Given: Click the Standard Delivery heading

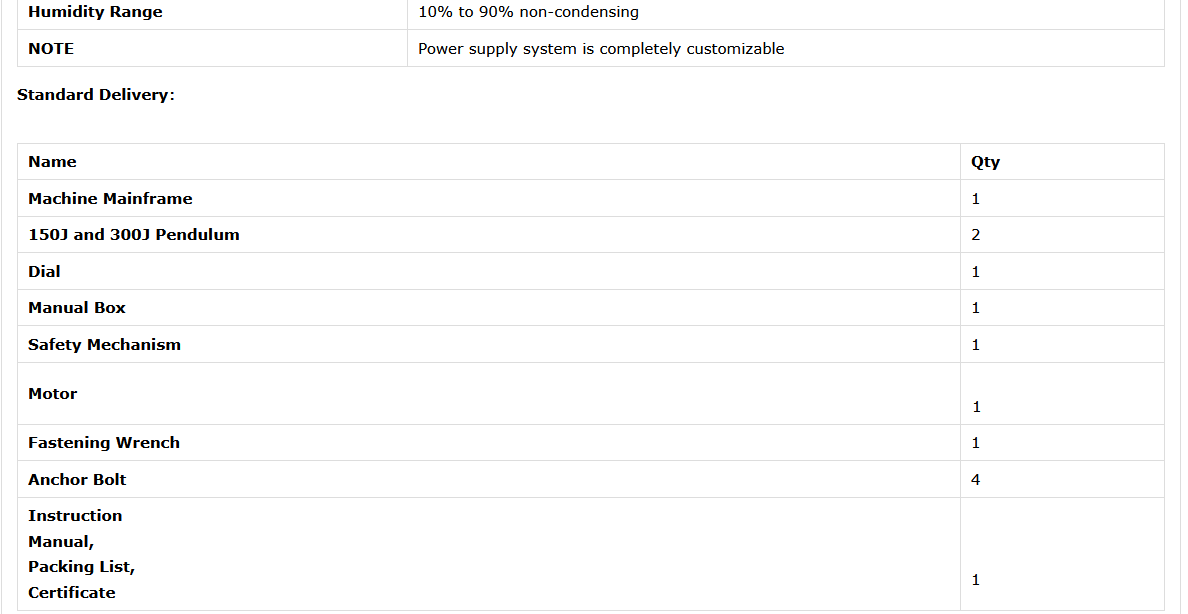Looking at the screenshot, I should 96,95.
